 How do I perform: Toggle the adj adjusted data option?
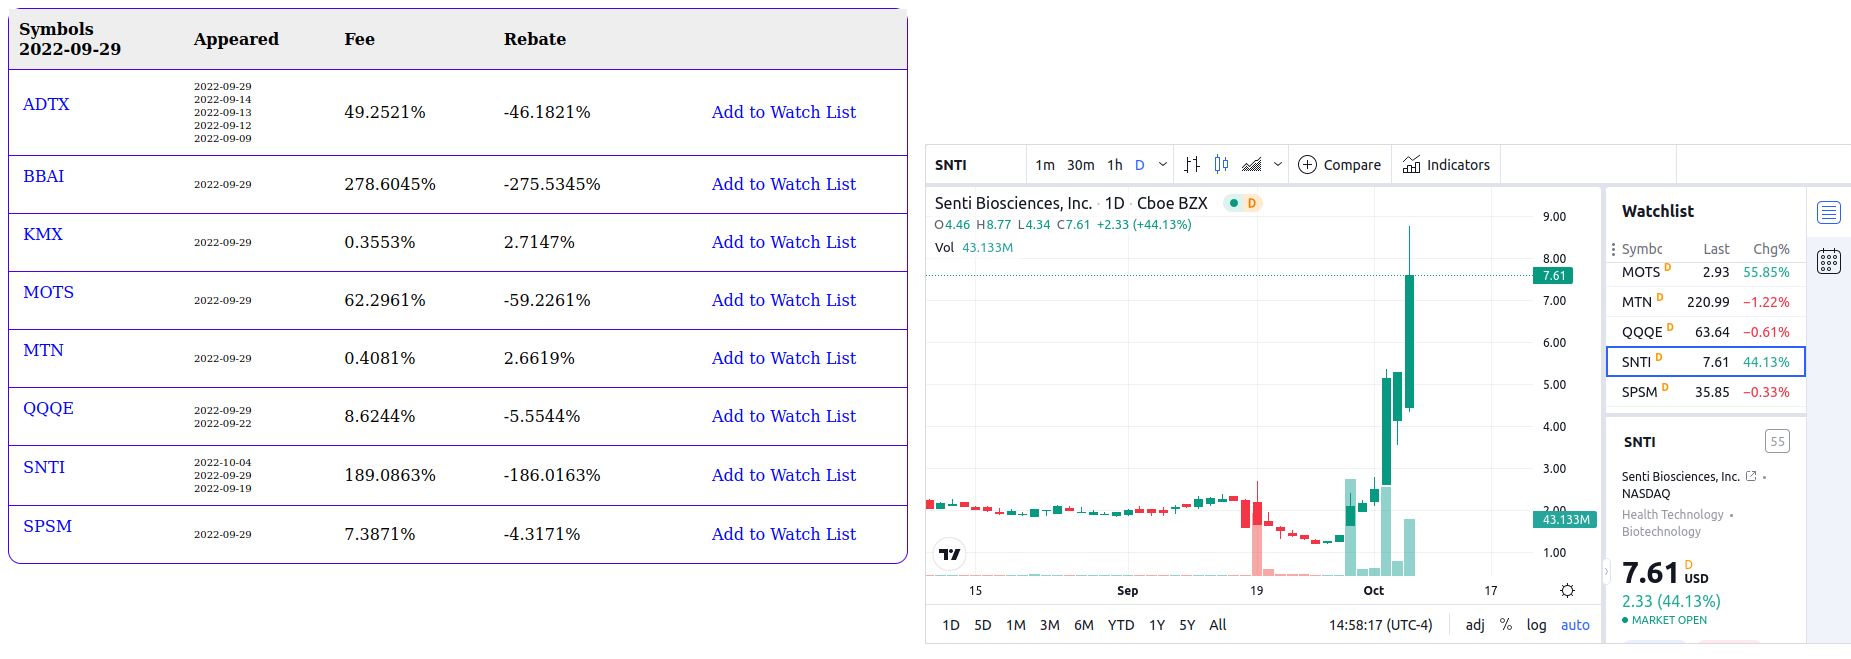tap(1475, 625)
